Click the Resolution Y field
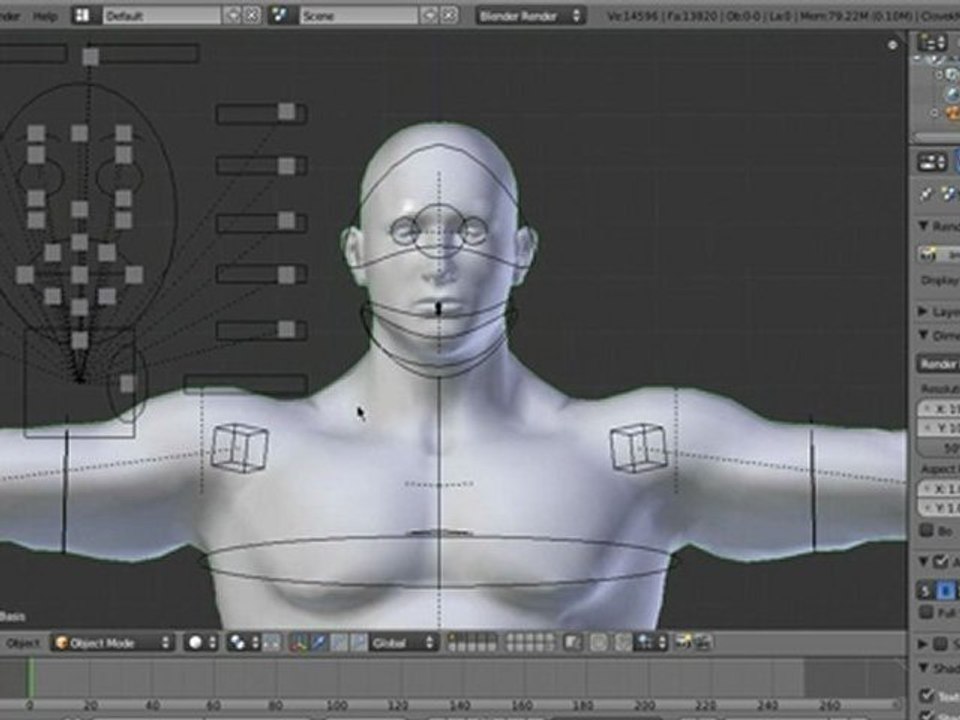This screenshot has width=960, height=720. pyautogui.click(x=939, y=427)
